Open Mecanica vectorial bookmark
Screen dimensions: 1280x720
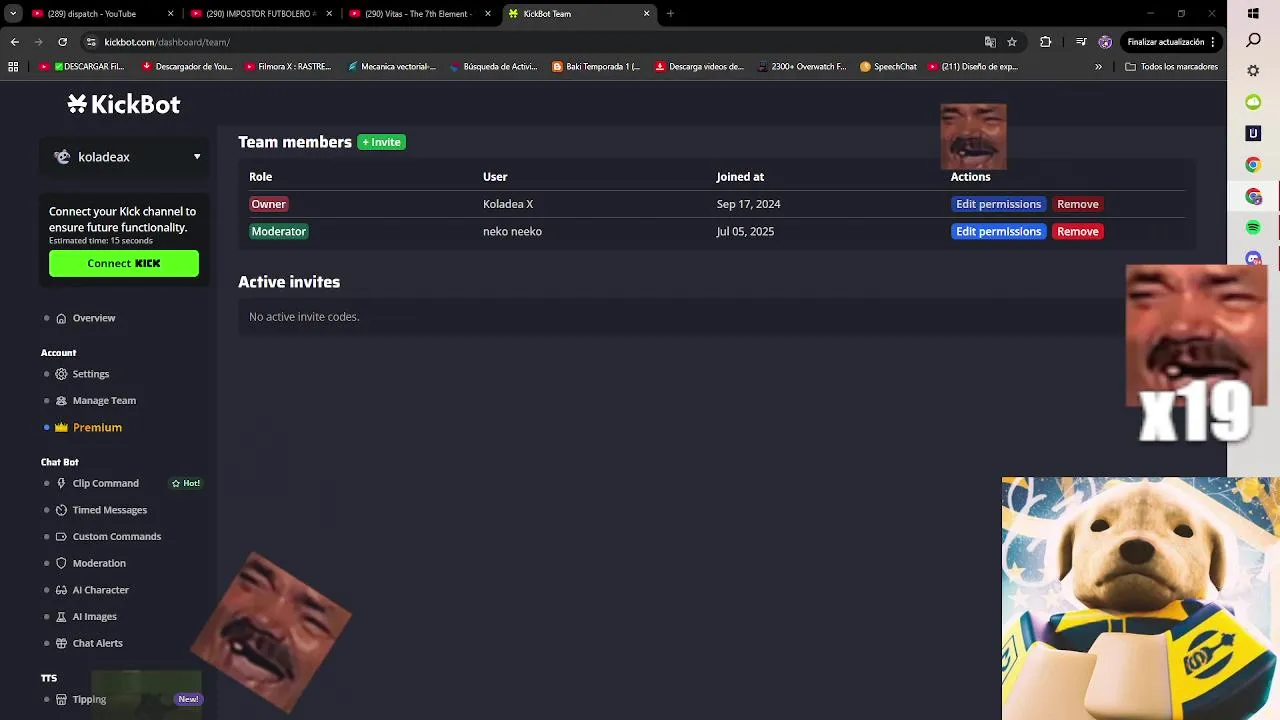pos(391,67)
